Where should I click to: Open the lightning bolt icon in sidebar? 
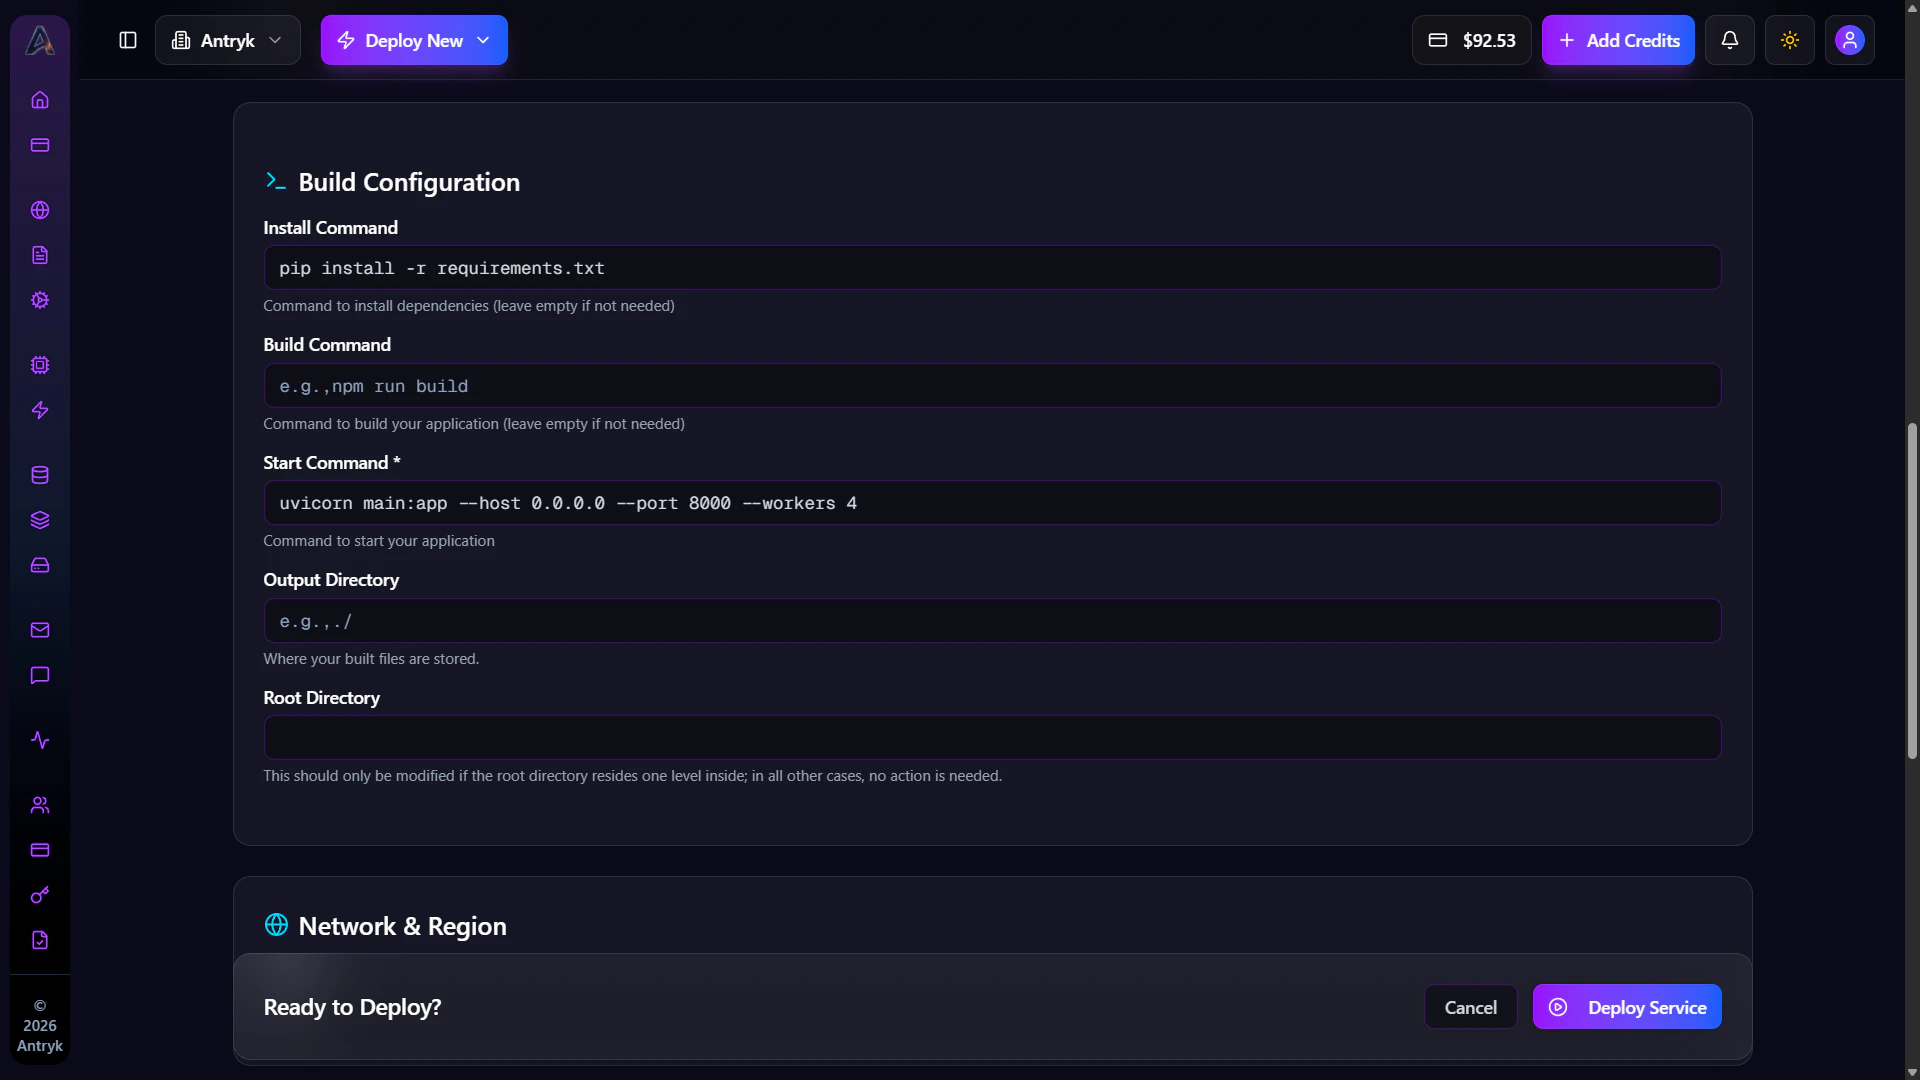(40, 410)
